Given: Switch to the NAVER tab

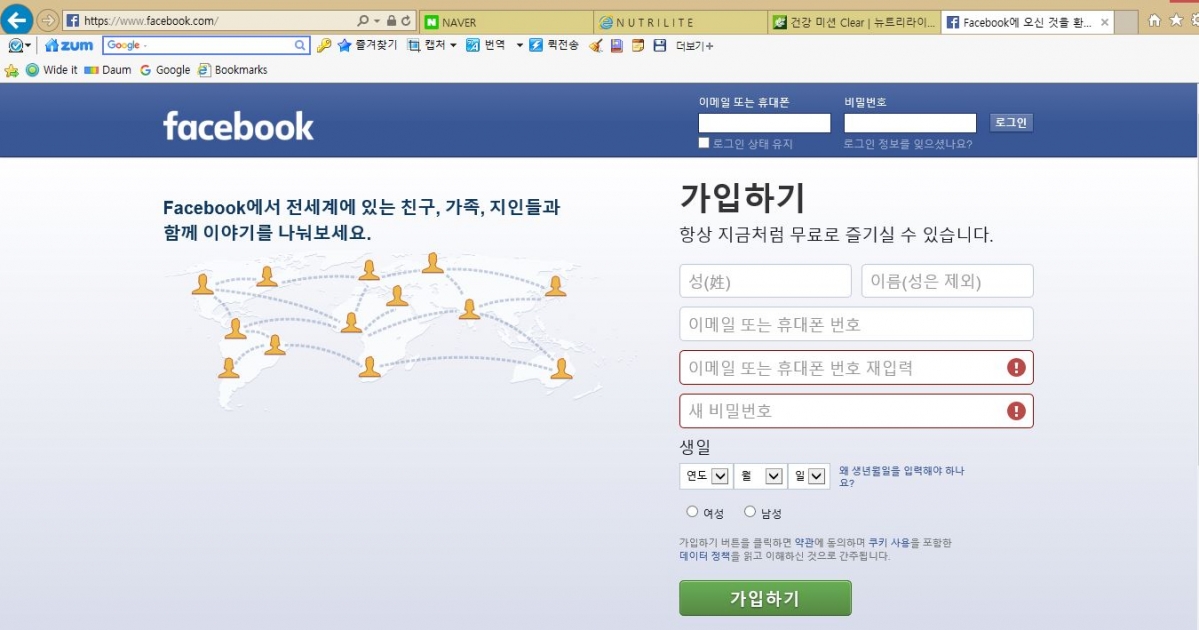Looking at the screenshot, I should coord(506,22).
